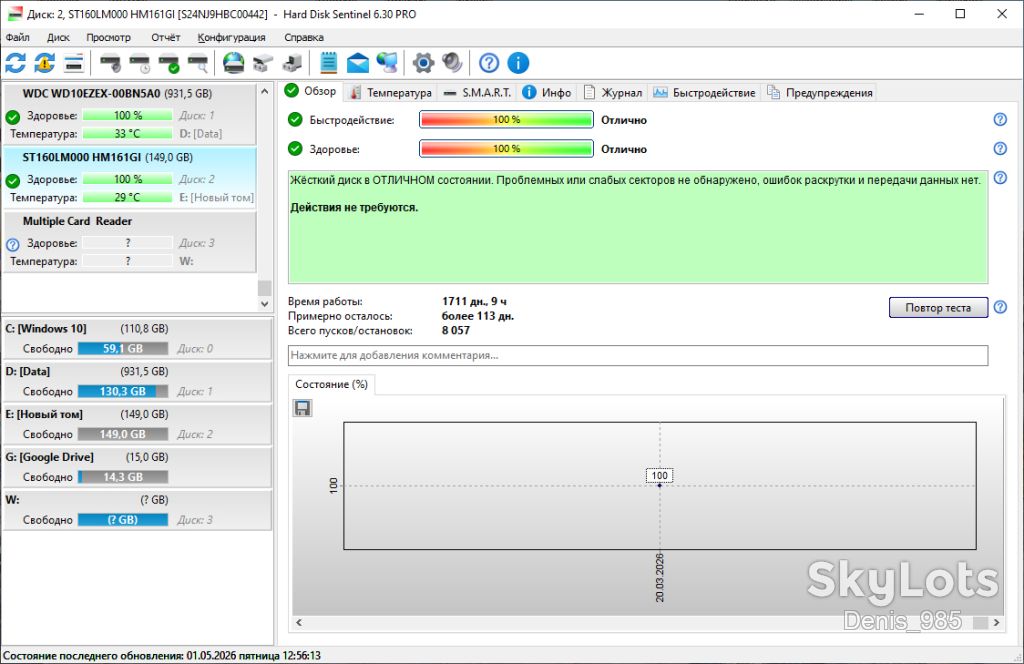Click the chart's left scroll arrow
1024x664 pixels.
coord(299,622)
